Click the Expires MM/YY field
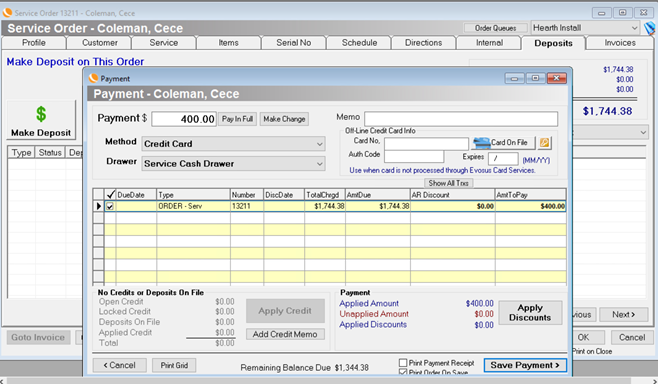 pos(503,159)
